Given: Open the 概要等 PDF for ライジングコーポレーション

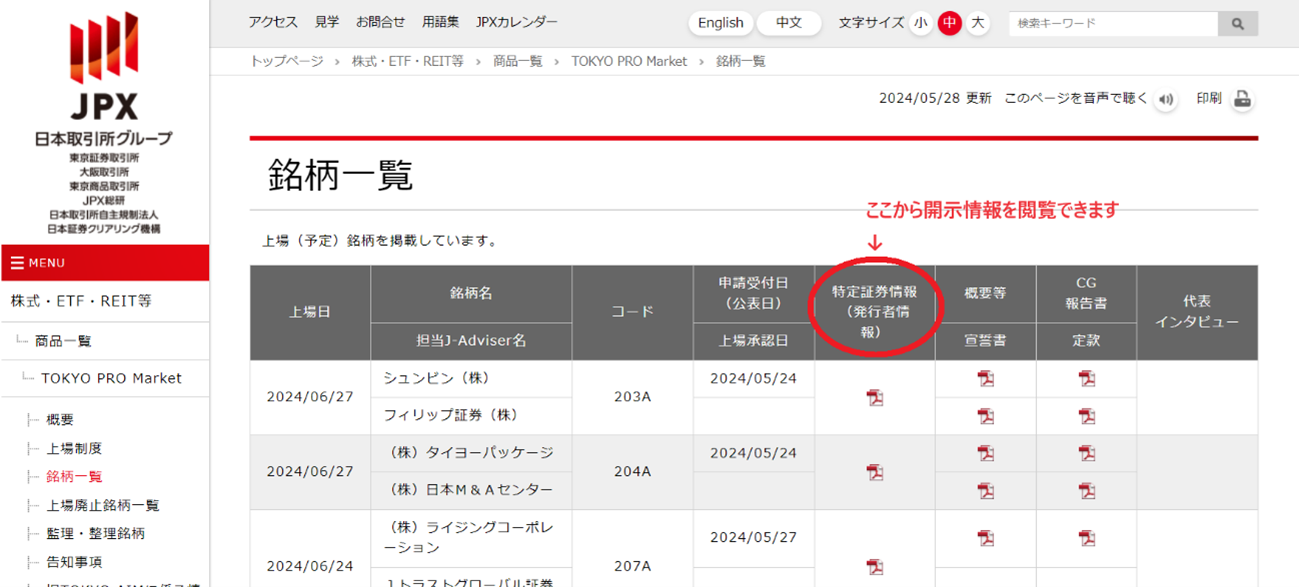Looking at the screenshot, I should point(986,538).
